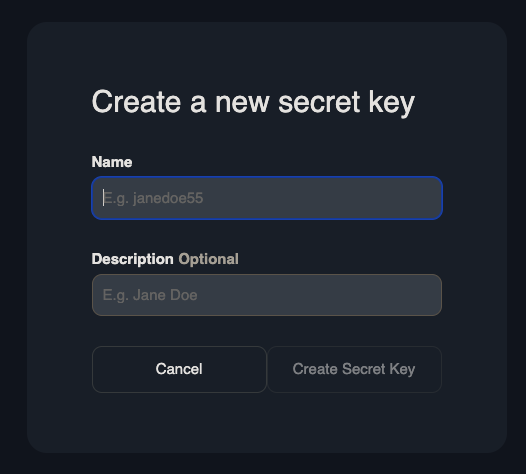526x474 pixels.
Task: Click the "Create a new secret key" heading
Action: click(253, 103)
